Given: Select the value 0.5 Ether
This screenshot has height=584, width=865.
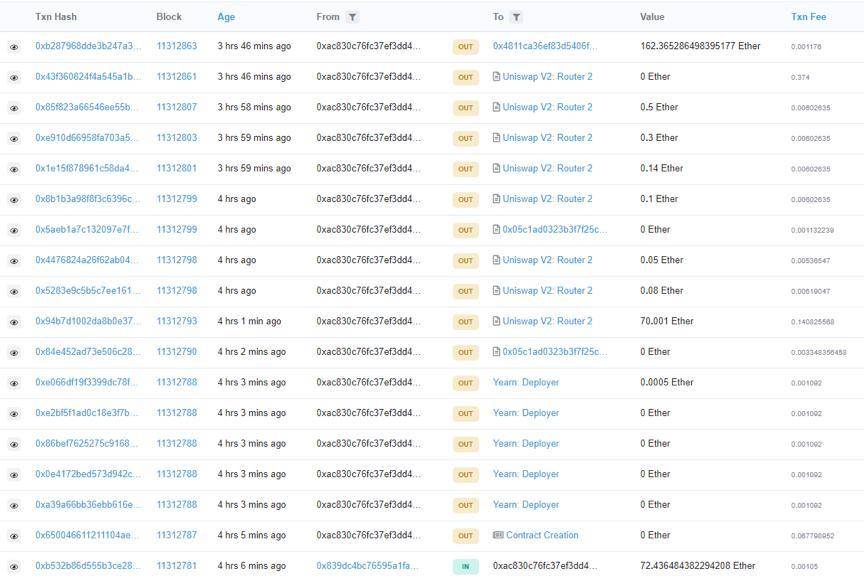Looking at the screenshot, I should click(x=659, y=107).
